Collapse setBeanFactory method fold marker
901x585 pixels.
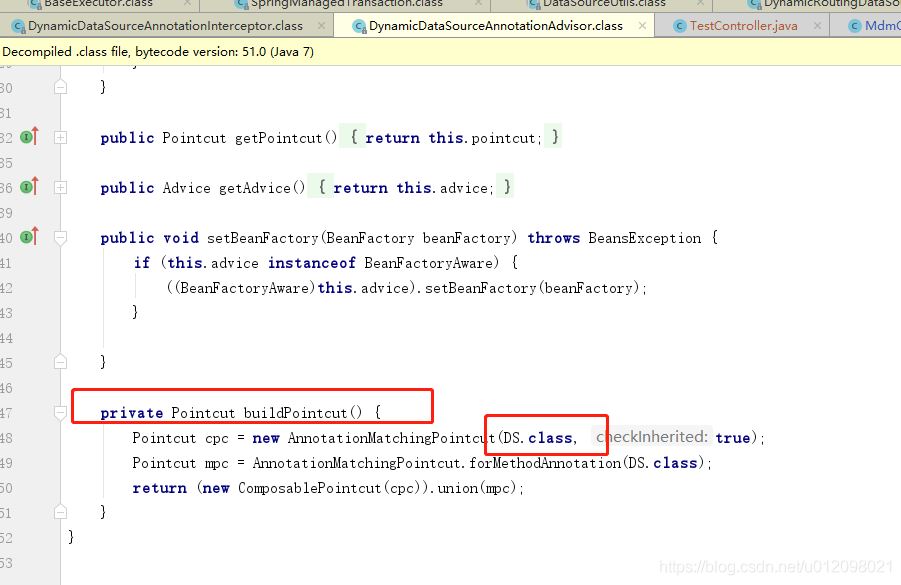(60, 237)
